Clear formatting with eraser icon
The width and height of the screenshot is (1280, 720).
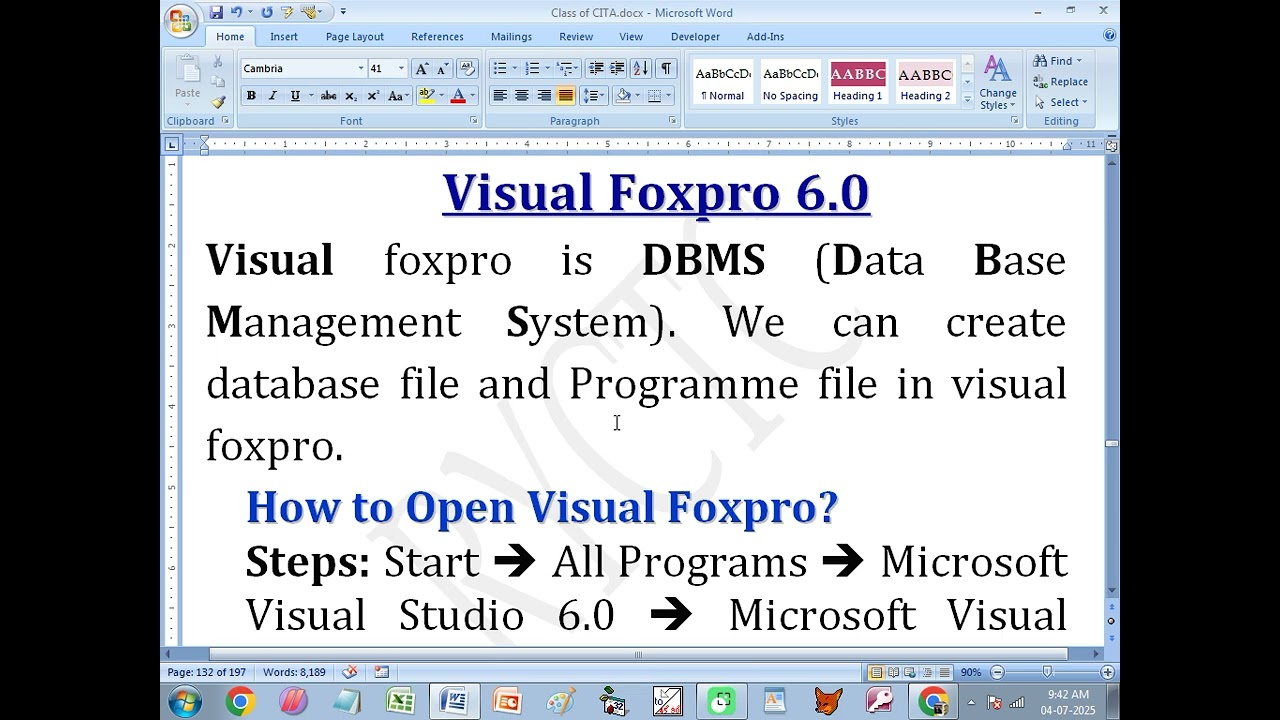click(467, 68)
